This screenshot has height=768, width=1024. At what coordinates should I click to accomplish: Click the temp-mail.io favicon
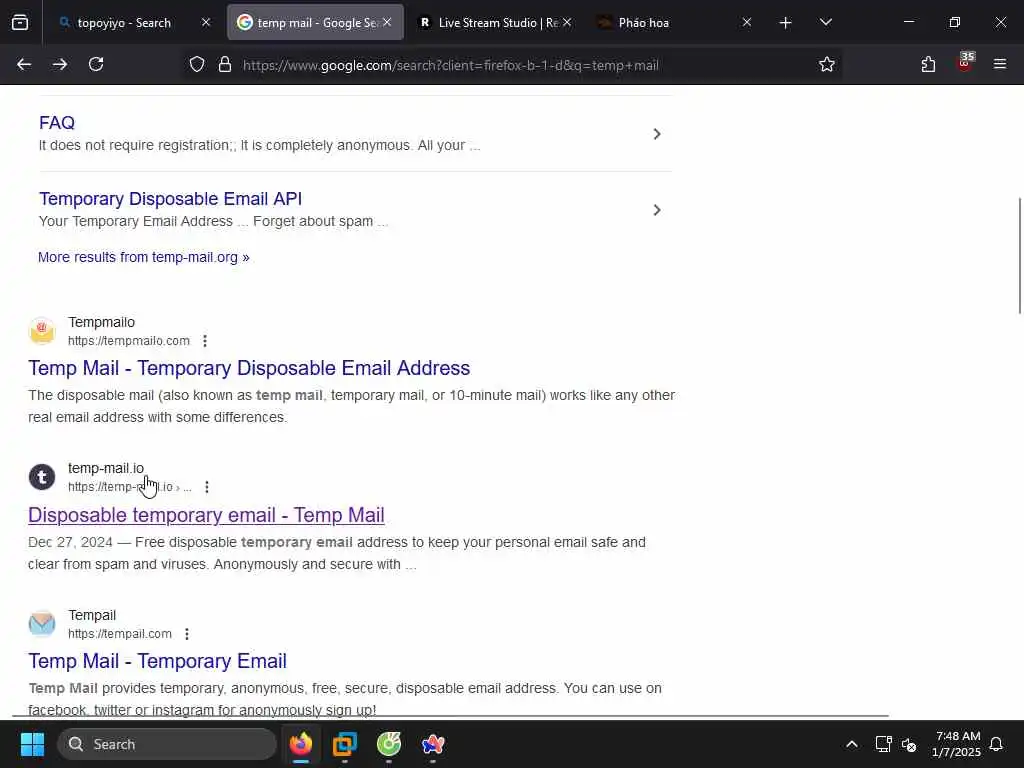(x=42, y=477)
